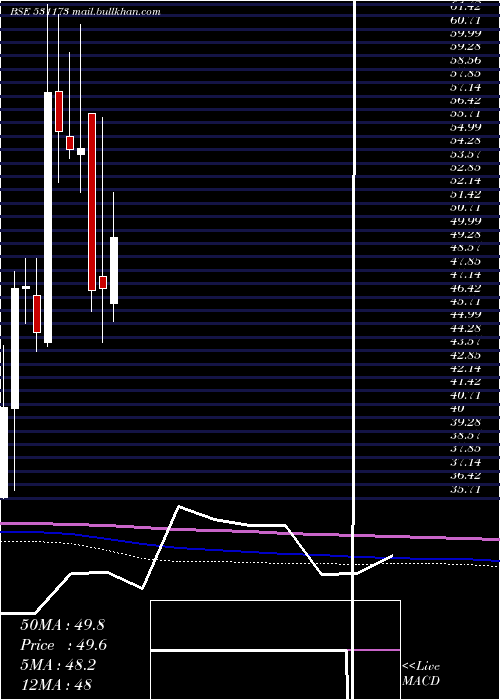Screen dimensions: 500x700
Task: Click the tallest white candlestick body
Action: (48, 217)
